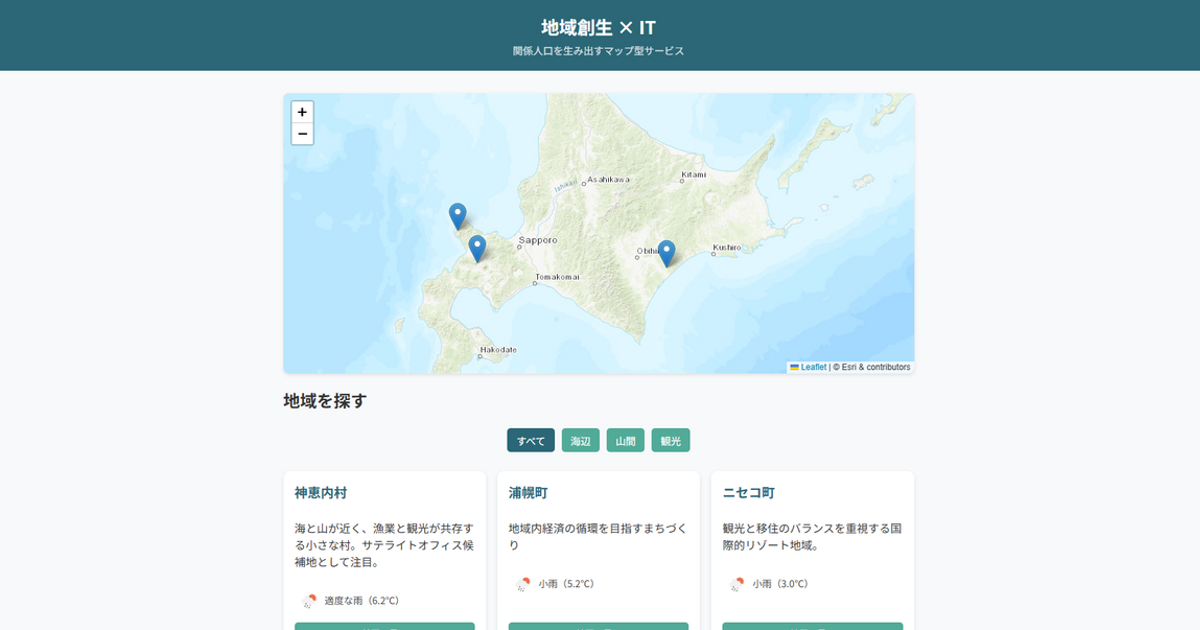Click the 神恵内村 weather icon
Image resolution: width=1200 pixels, height=630 pixels.
309,601
